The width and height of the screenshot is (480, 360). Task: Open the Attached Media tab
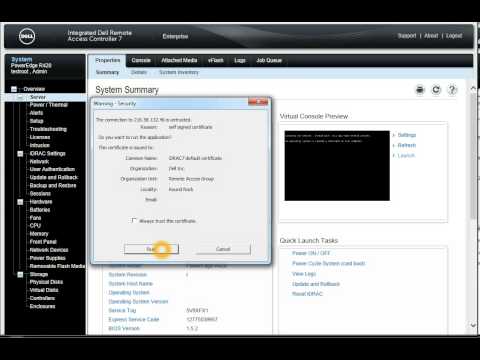(179, 60)
